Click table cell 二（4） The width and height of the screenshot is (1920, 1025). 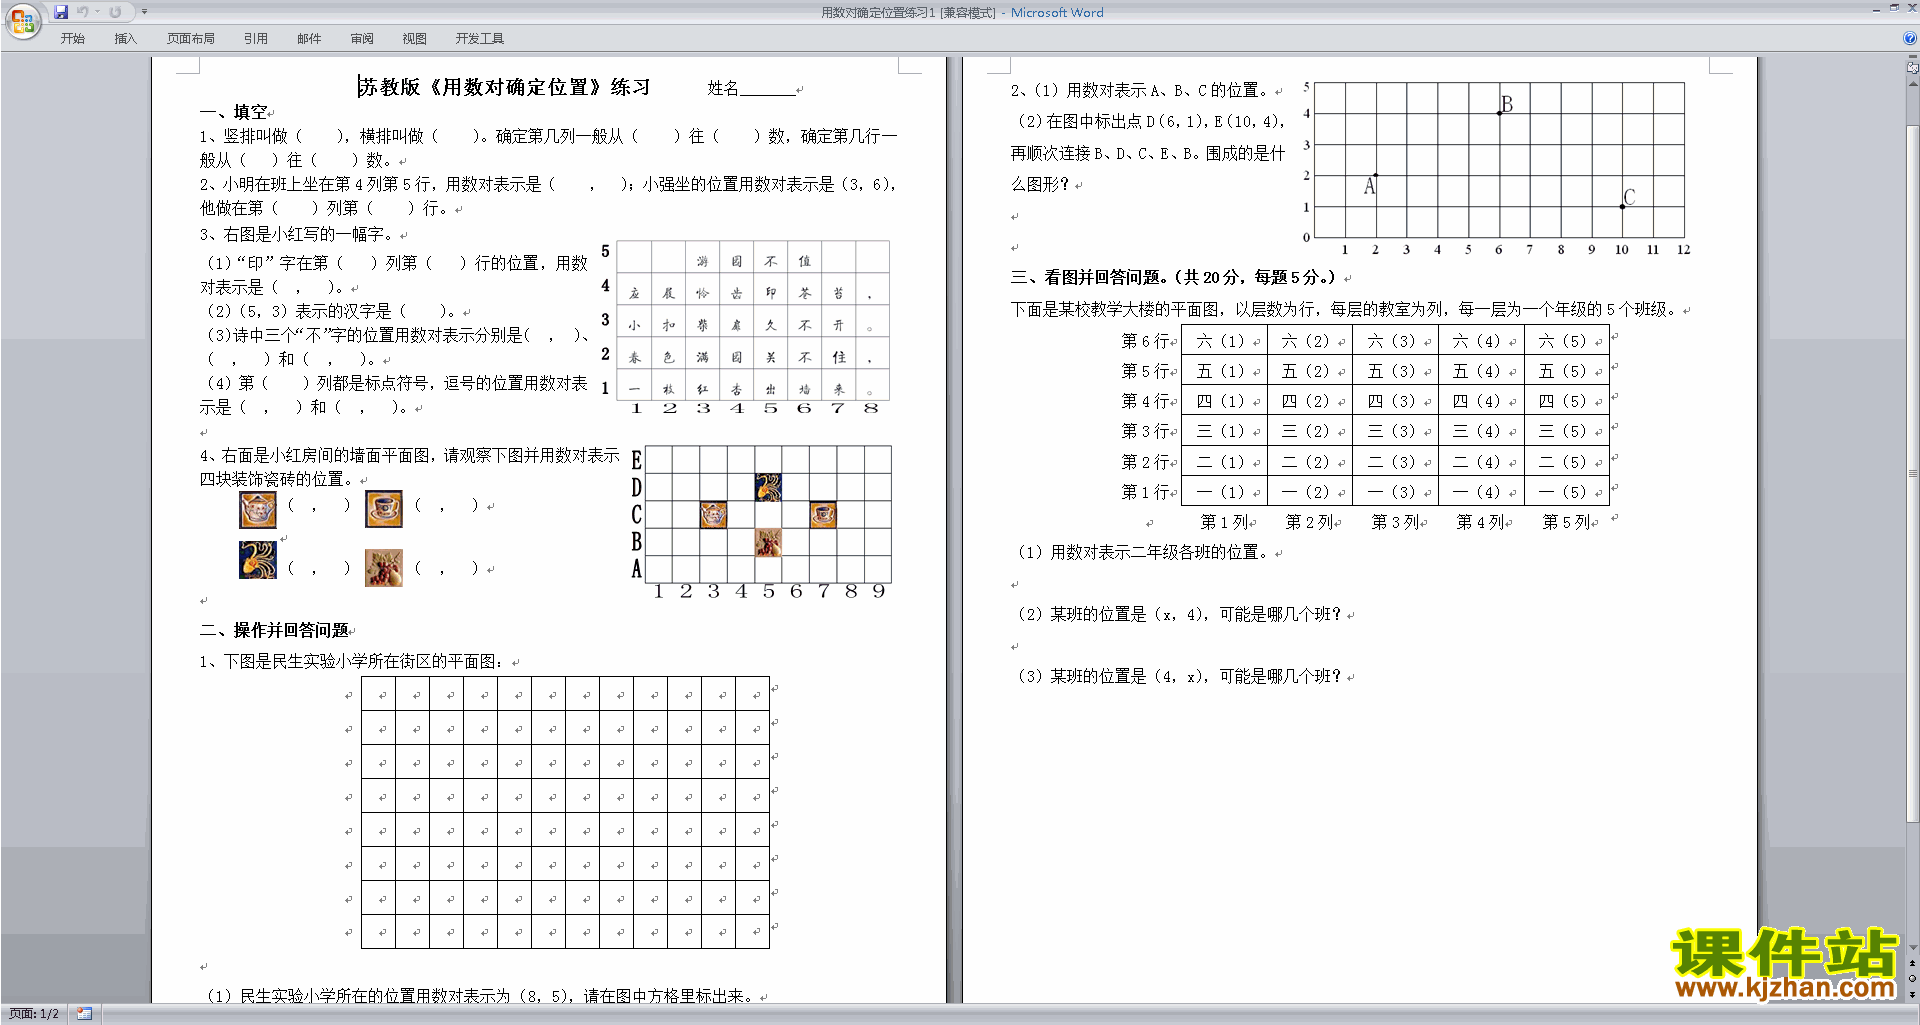(x=1480, y=462)
